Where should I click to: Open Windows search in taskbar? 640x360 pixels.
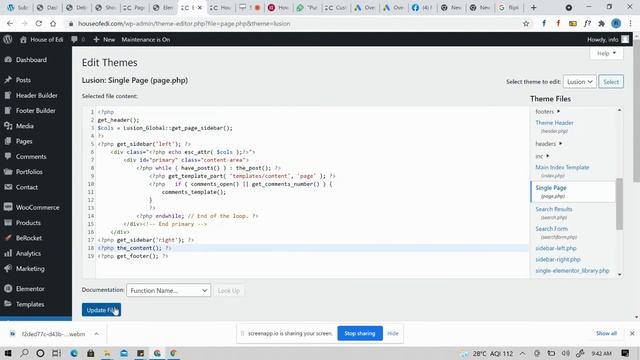click(x=24, y=353)
